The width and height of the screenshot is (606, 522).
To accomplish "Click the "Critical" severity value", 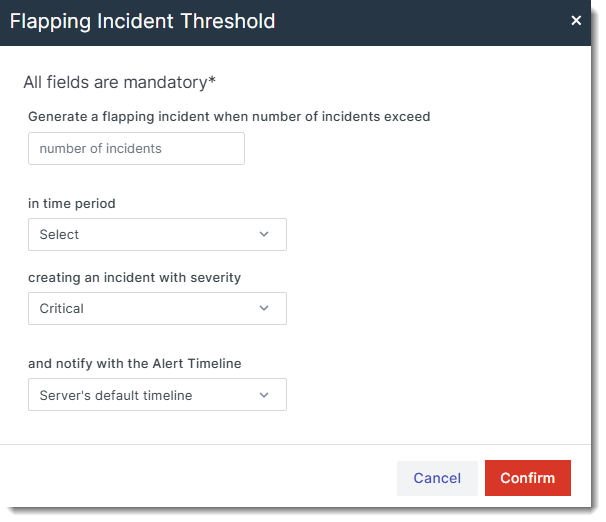I will click(x=62, y=309).
